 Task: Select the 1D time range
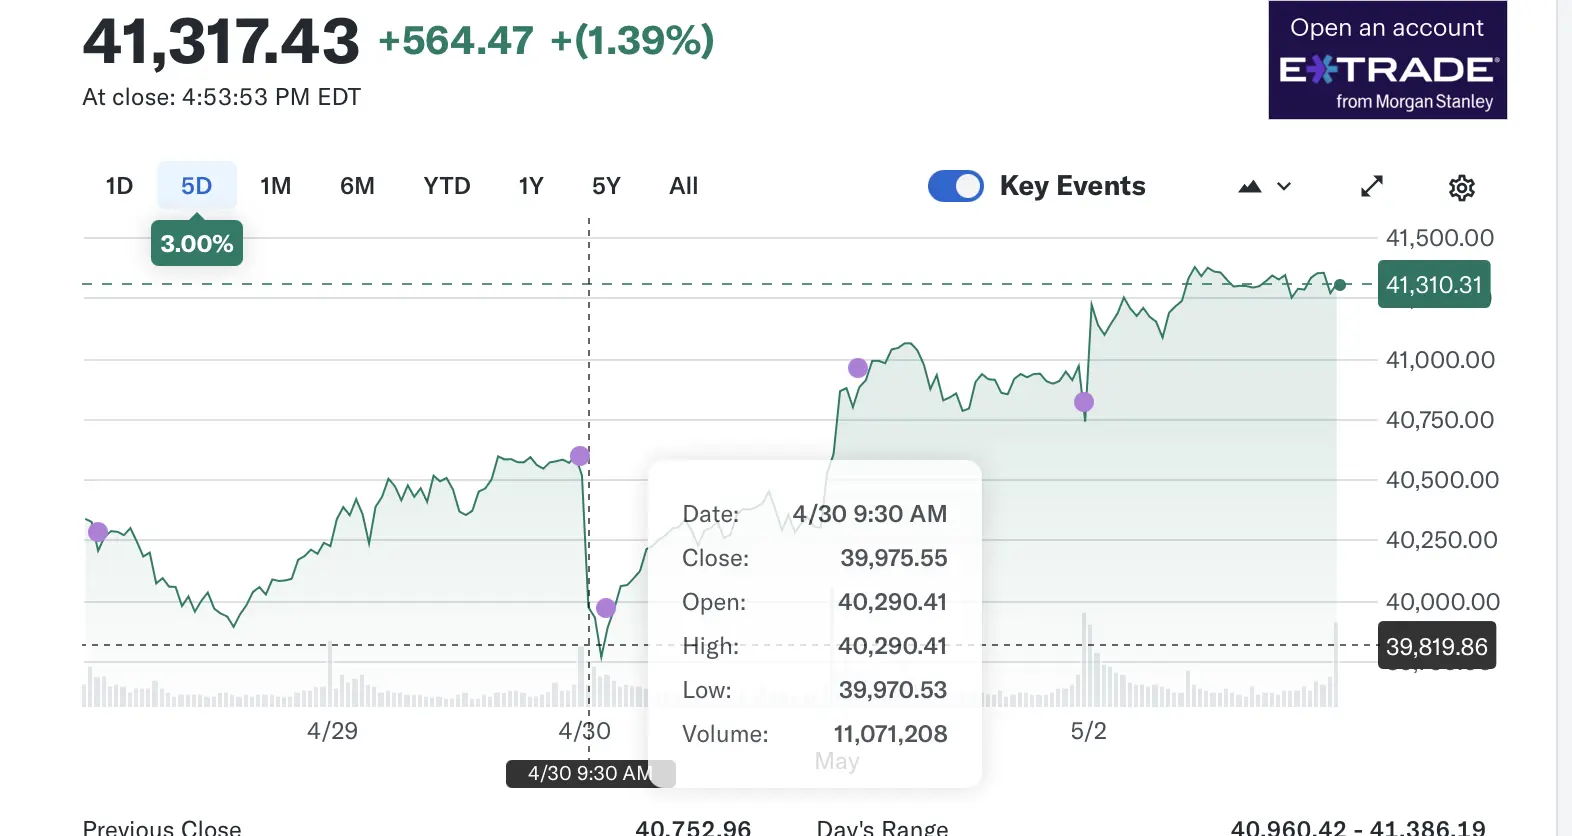tap(119, 186)
